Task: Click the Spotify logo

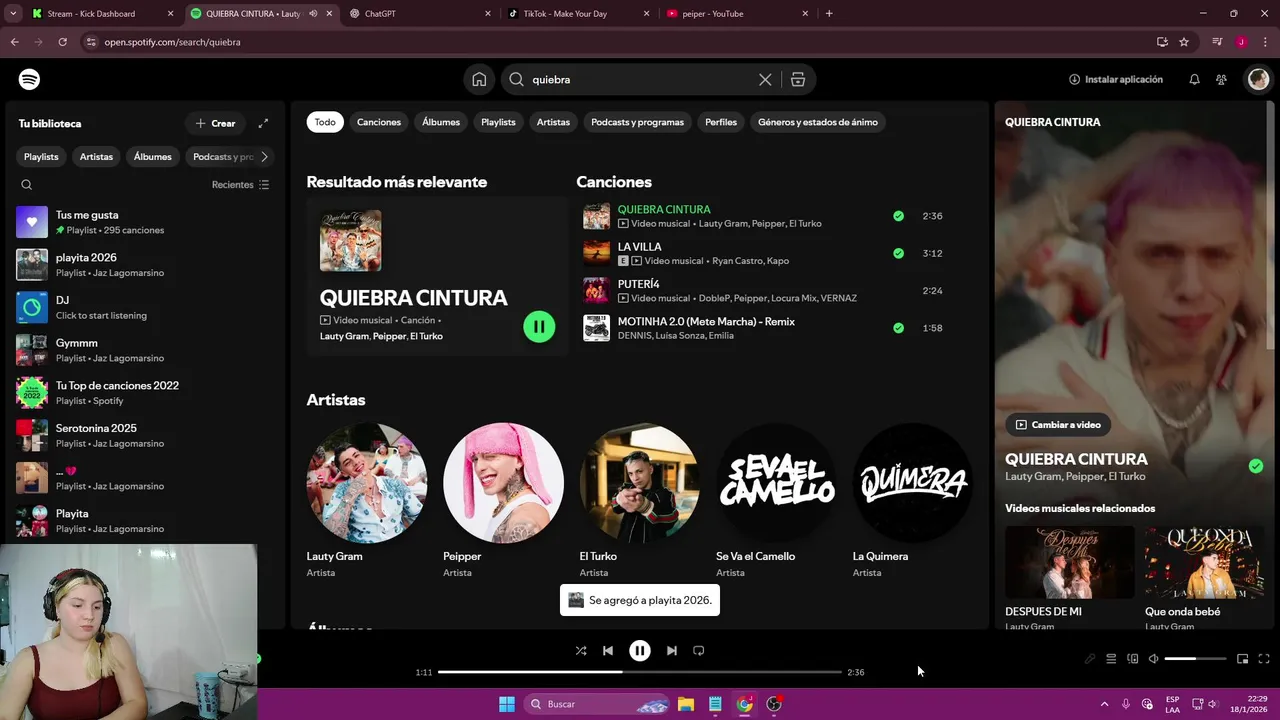Action: coord(30,79)
